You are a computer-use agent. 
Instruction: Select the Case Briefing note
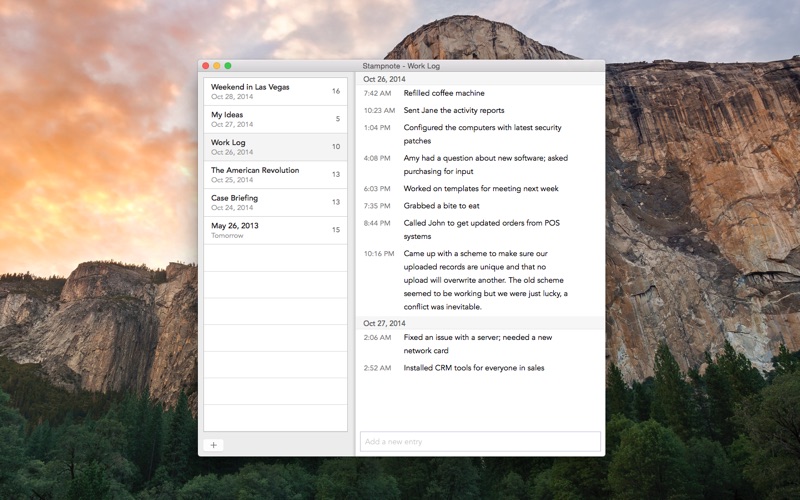(x=276, y=203)
